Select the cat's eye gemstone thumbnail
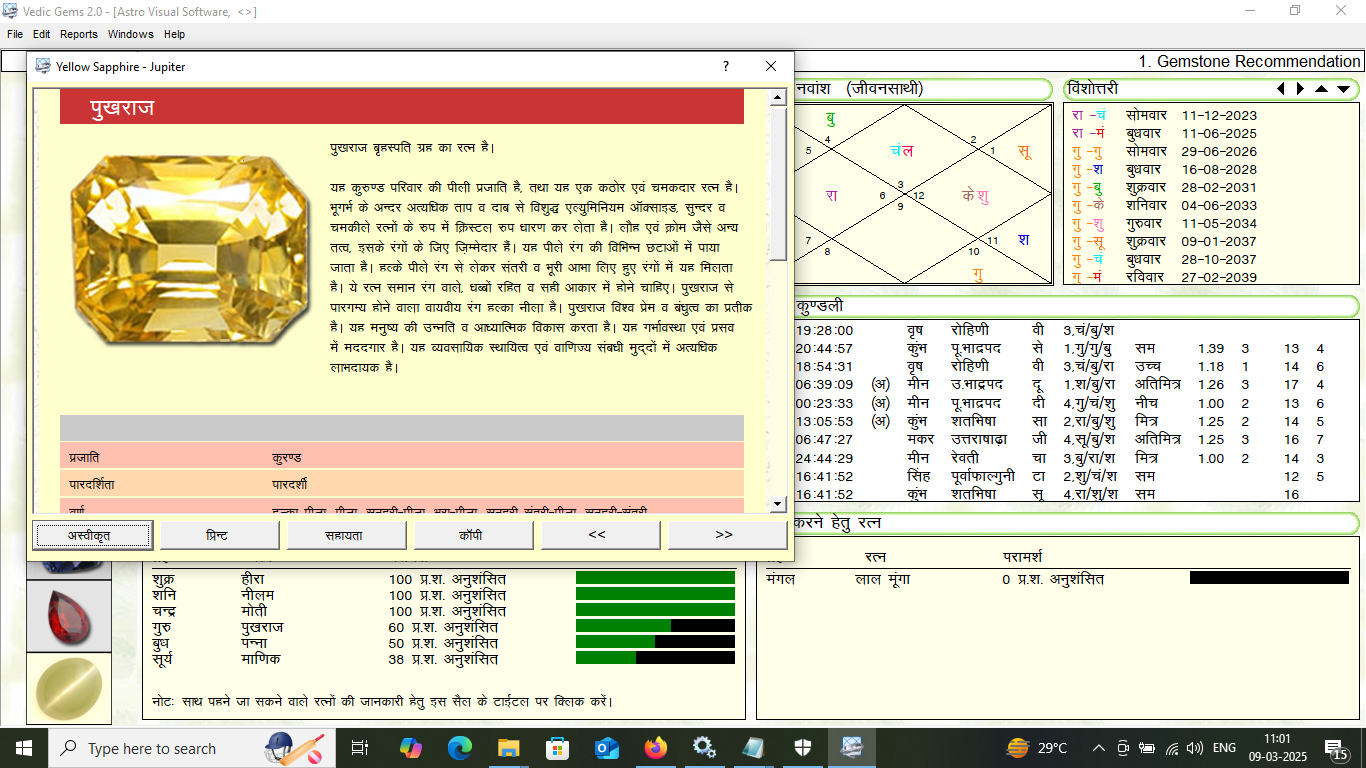1366x768 pixels. pos(69,688)
